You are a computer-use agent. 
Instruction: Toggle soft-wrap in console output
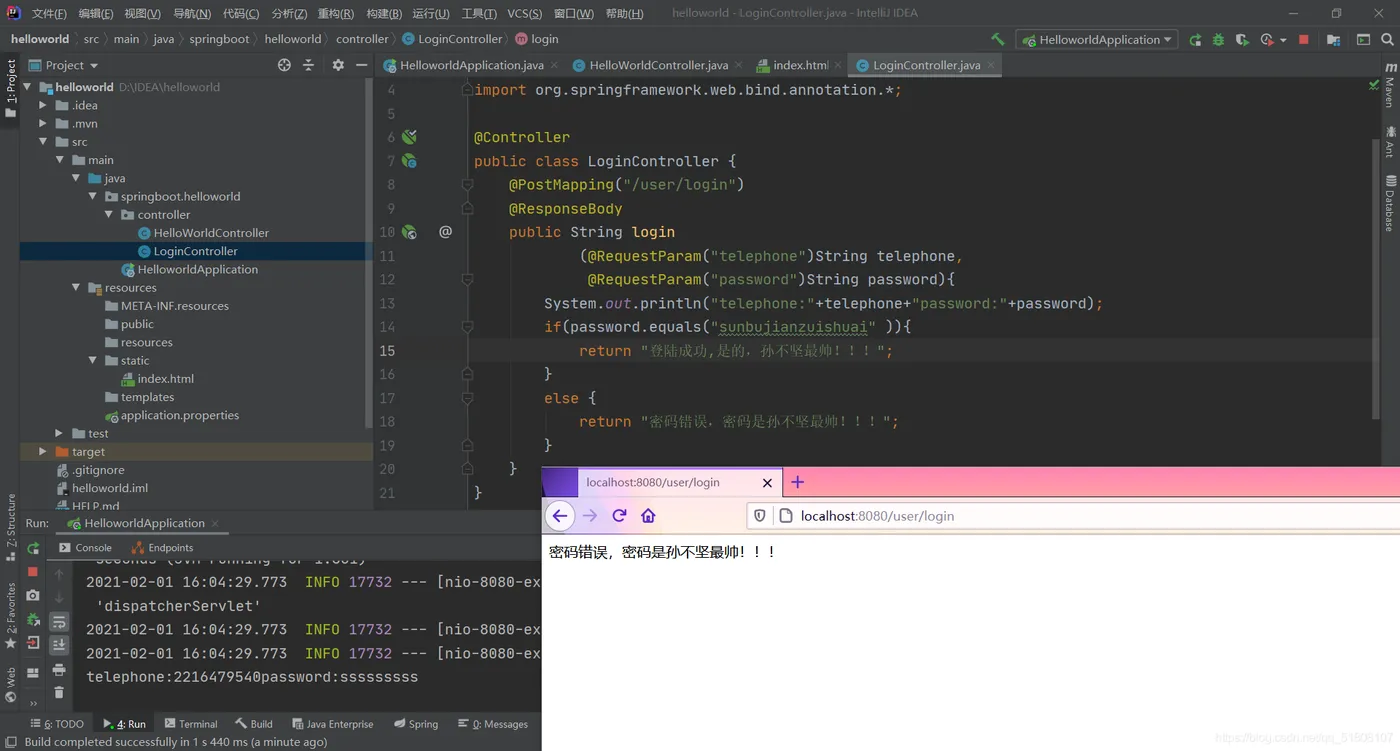click(59, 622)
